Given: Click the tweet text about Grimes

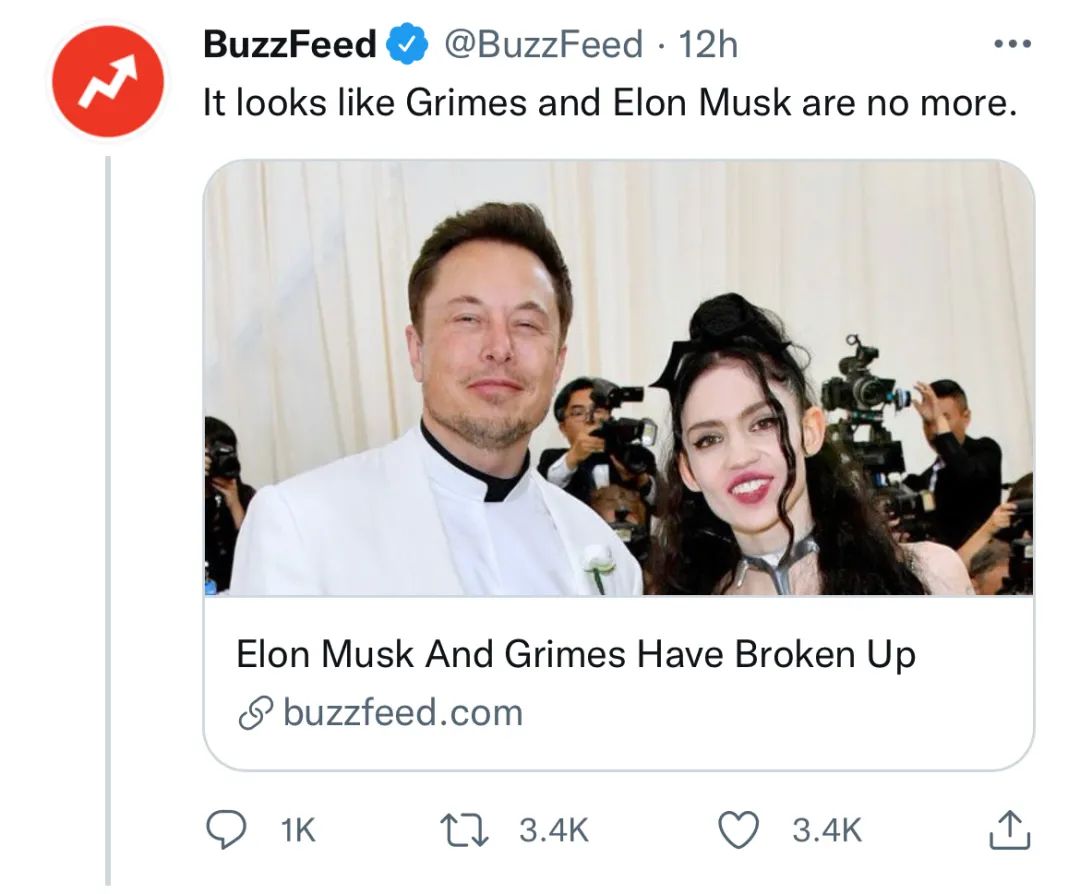Looking at the screenshot, I should pos(609,103).
